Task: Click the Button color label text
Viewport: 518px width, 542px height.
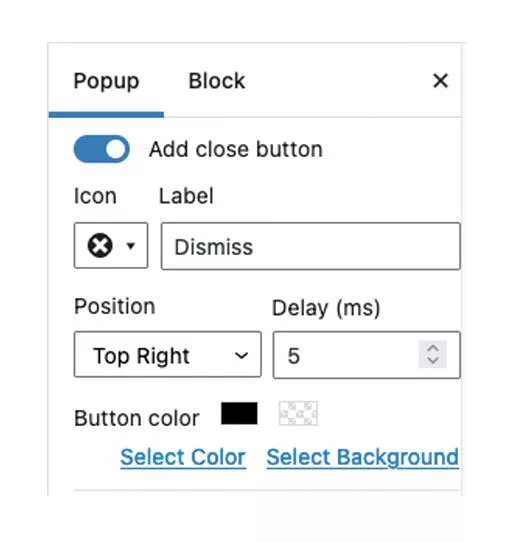Action: click(137, 418)
